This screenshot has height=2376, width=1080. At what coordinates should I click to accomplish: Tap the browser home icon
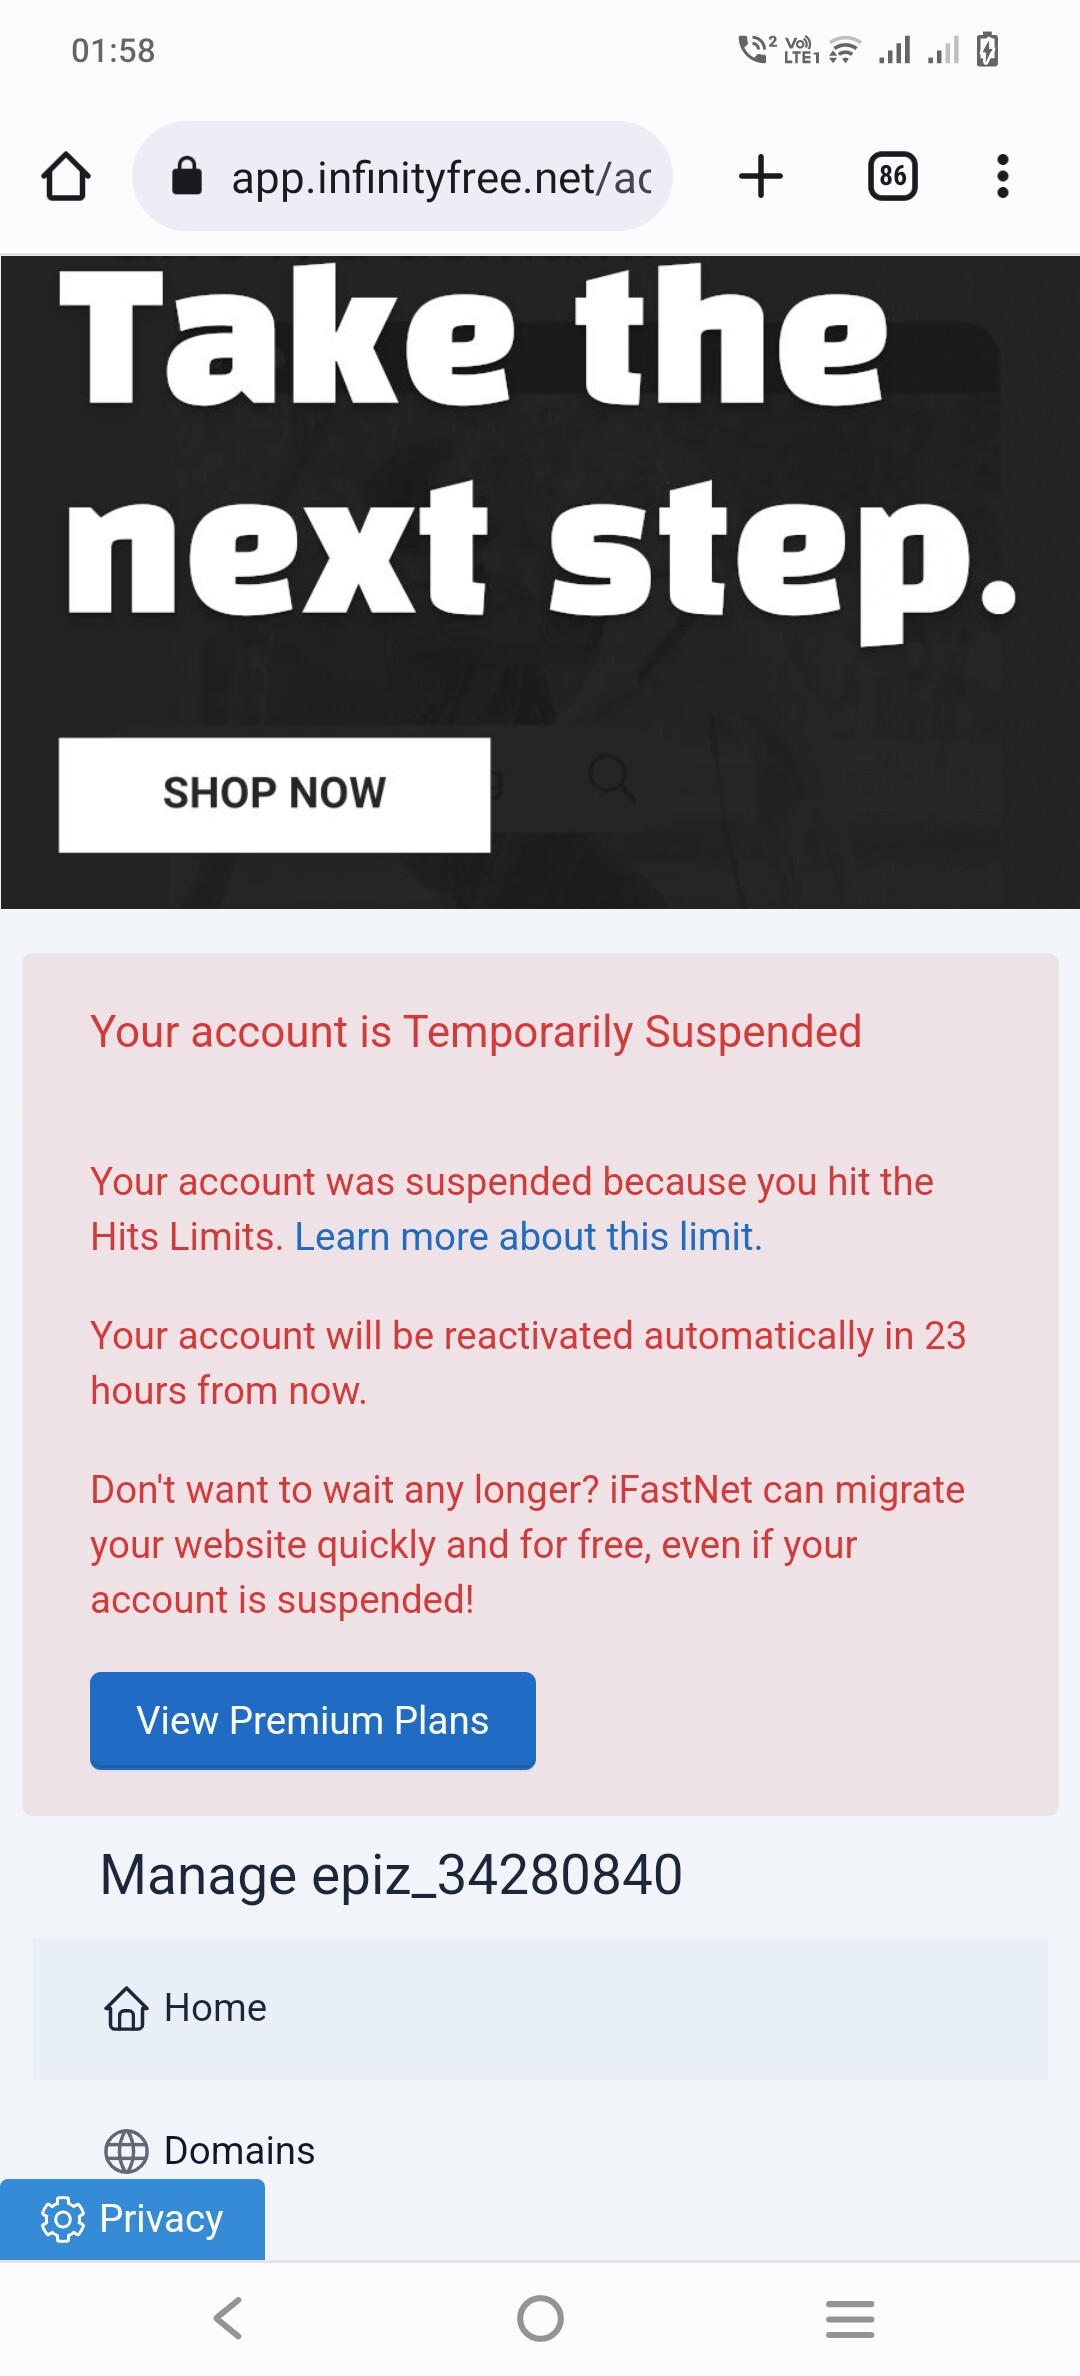click(66, 177)
